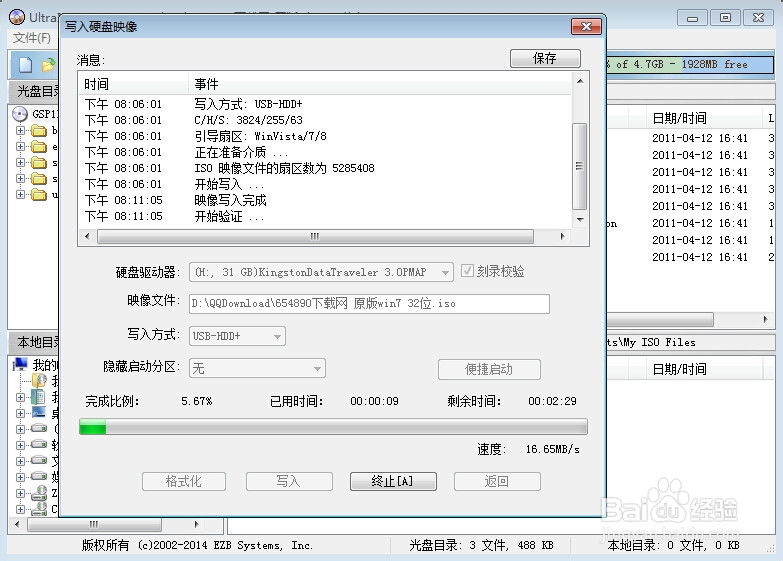Click the disc file list horizontal scrollbar right arrow
Image resolution: width=783 pixels, height=561 pixels.
766,319
